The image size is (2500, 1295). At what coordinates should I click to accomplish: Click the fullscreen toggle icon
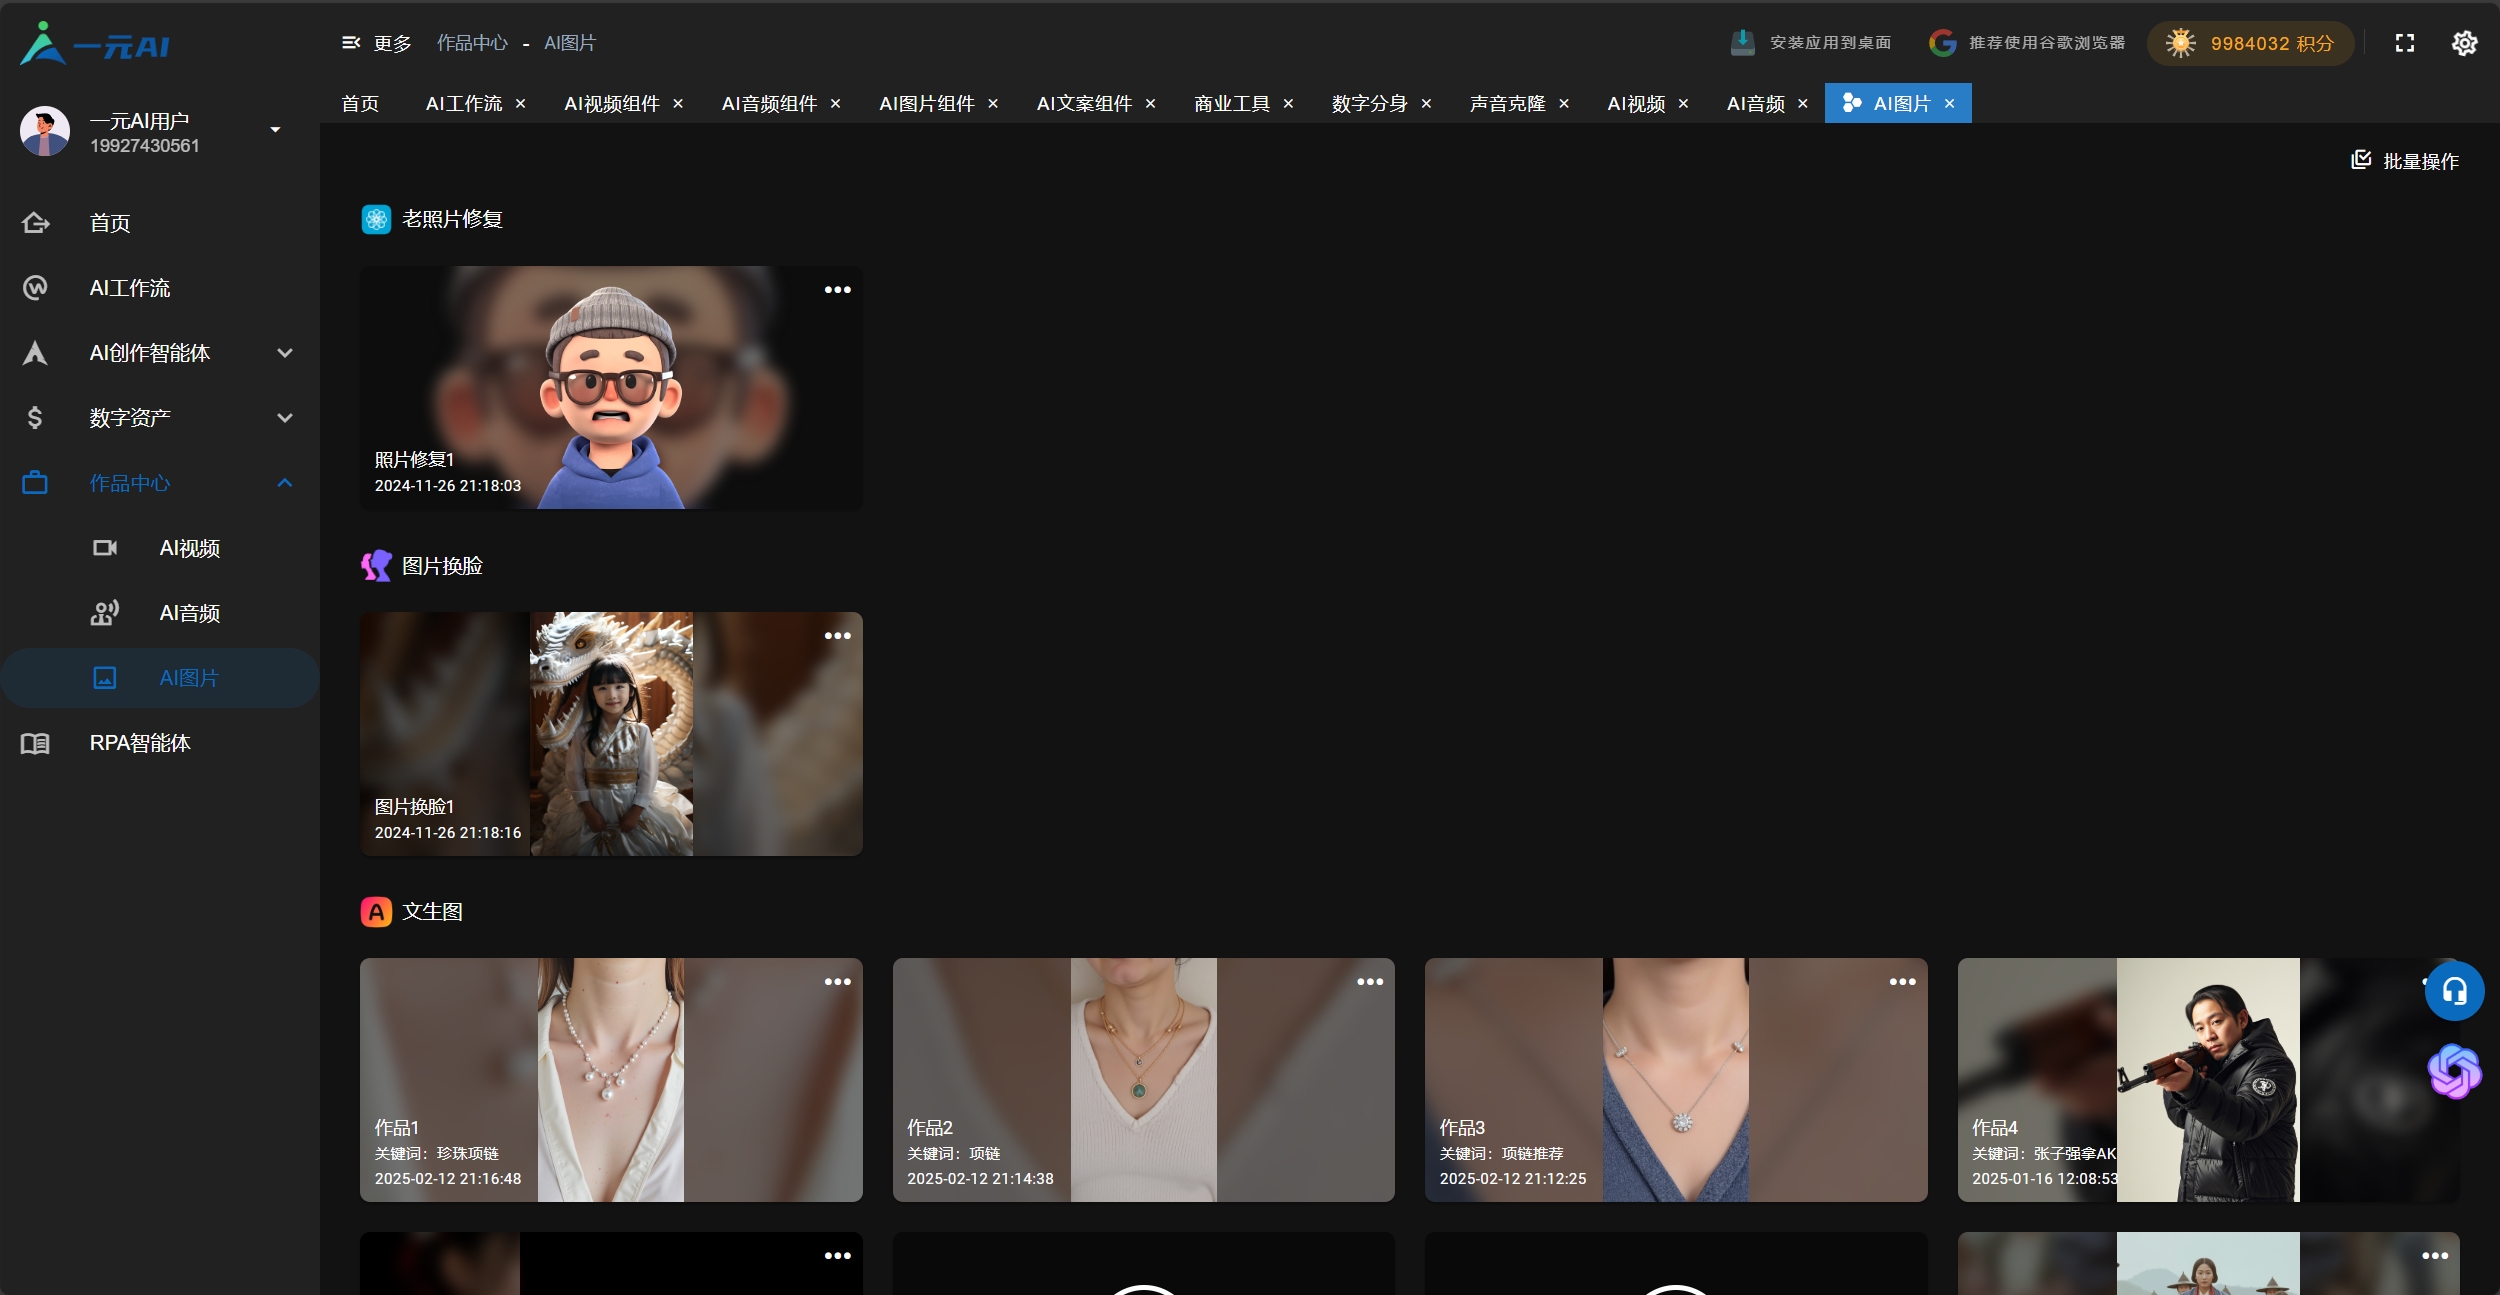coord(2404,43)
